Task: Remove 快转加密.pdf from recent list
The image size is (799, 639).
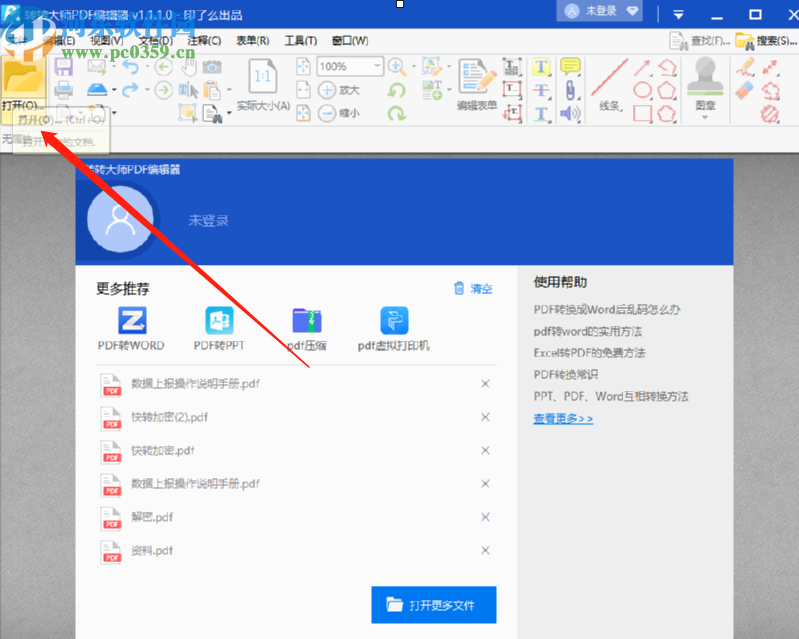Action: pyautogui.click(x=485, y=450)
